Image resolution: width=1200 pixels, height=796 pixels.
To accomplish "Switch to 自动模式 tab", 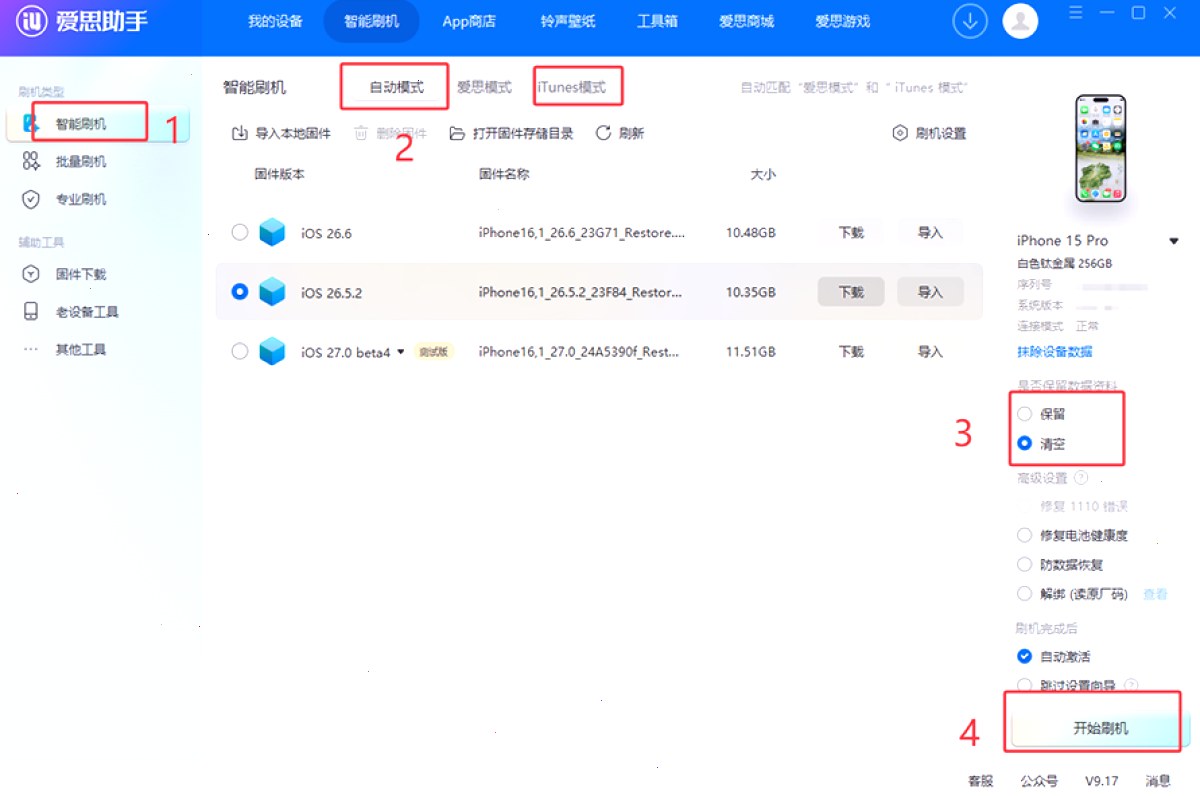I will tap(396, 87).
